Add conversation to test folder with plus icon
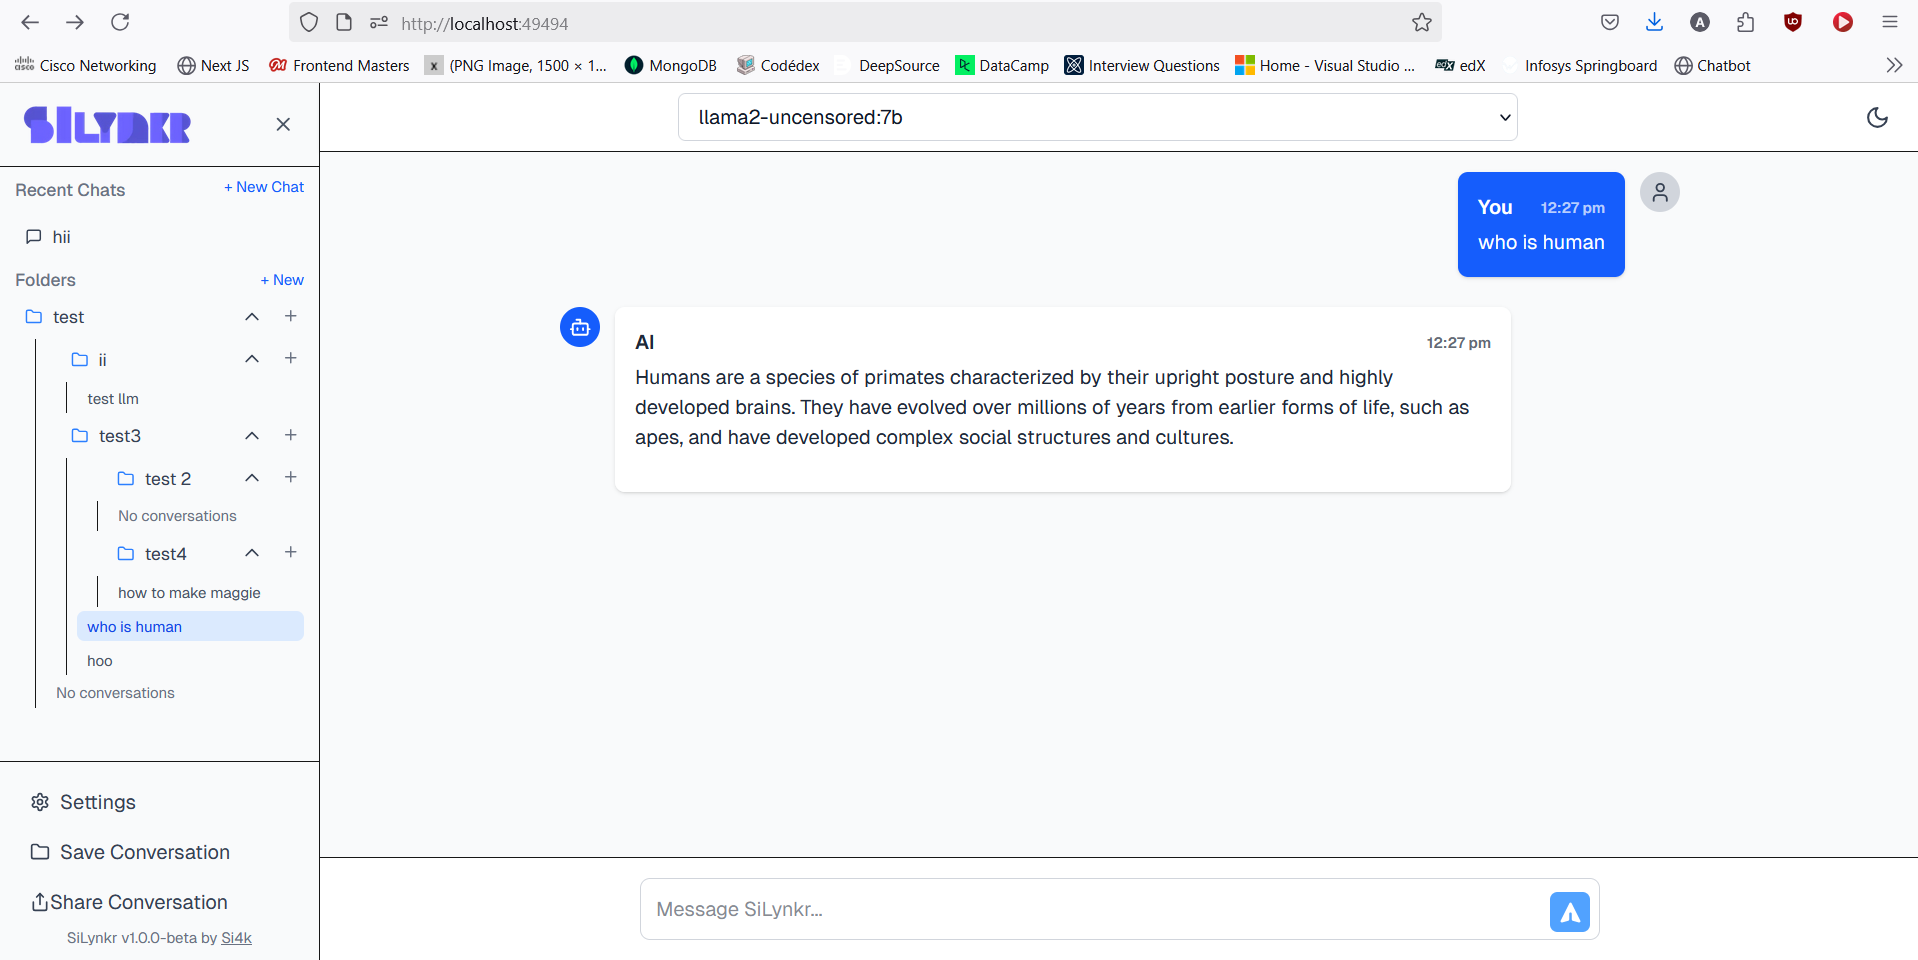This screenshot has width=1918, height=960. pyautogui.click(x=291, y=316)
